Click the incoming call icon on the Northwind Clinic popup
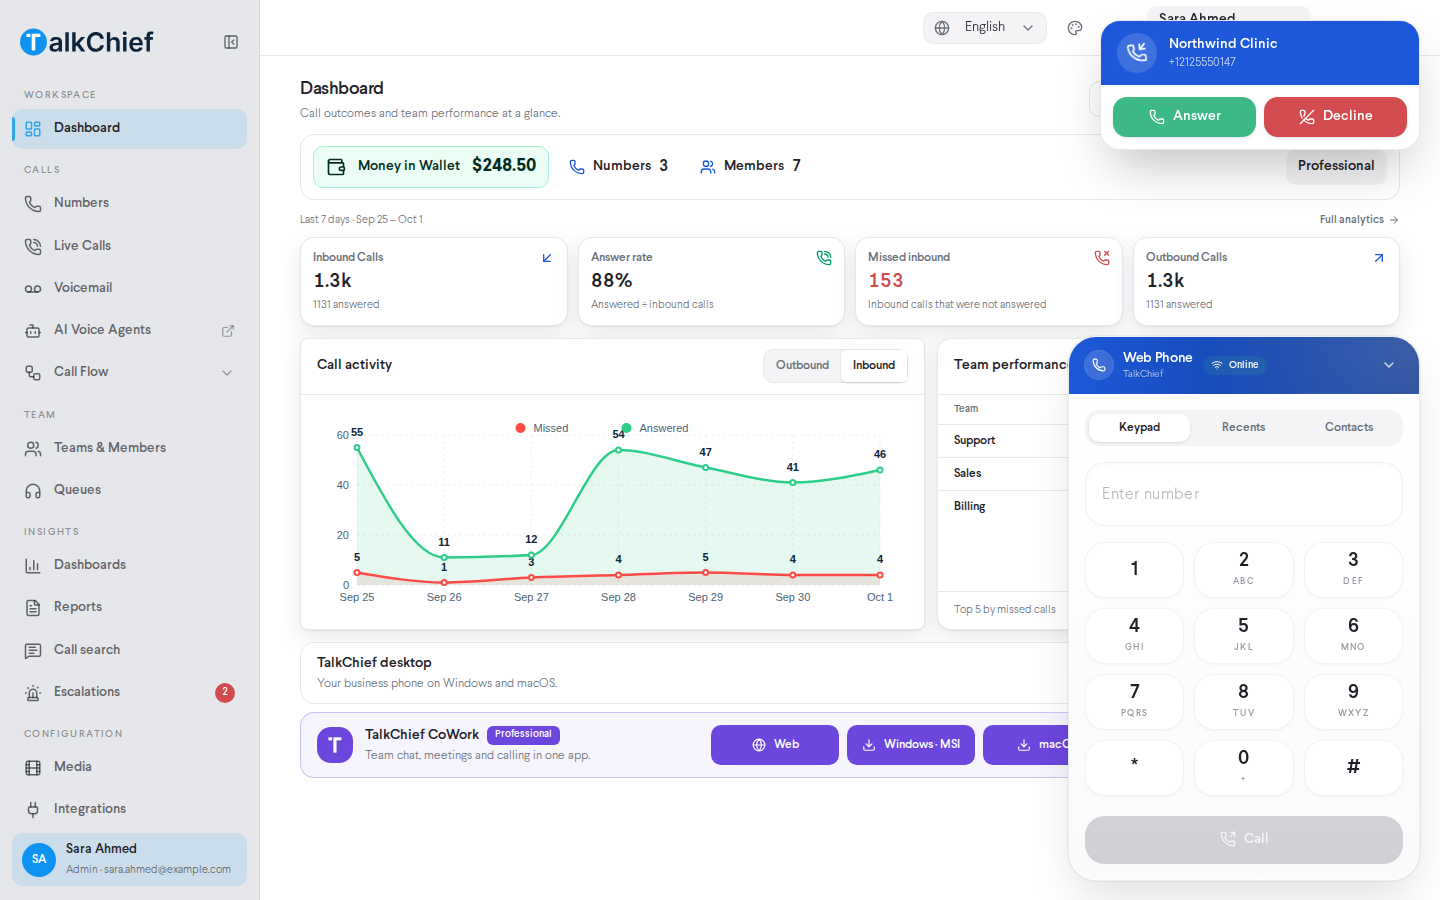This screenshot has height=900, width=1440. click(1137, 52)
